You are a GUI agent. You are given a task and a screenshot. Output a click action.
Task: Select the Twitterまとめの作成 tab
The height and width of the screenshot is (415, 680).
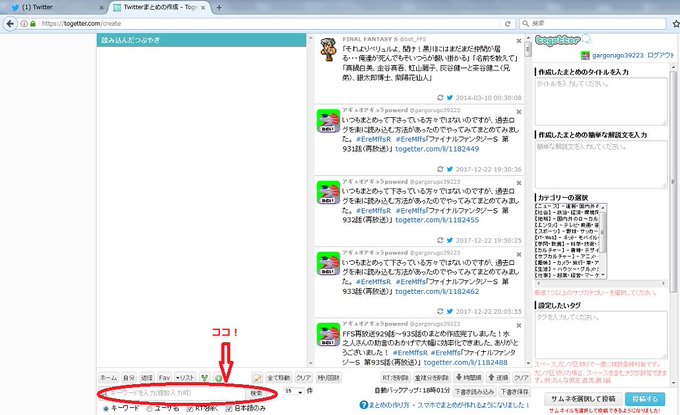tap(159, 7)
